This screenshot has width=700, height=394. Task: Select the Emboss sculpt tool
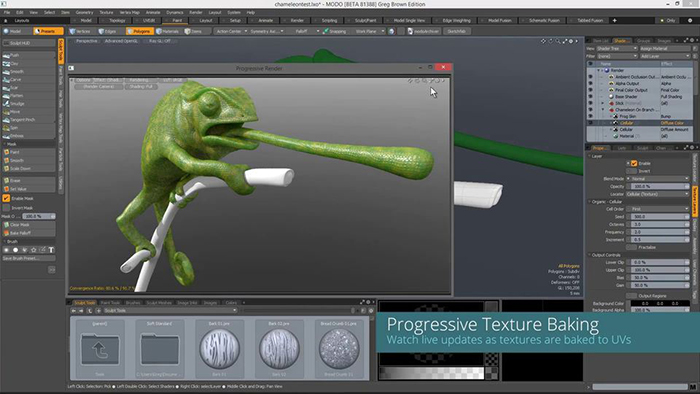29,136
